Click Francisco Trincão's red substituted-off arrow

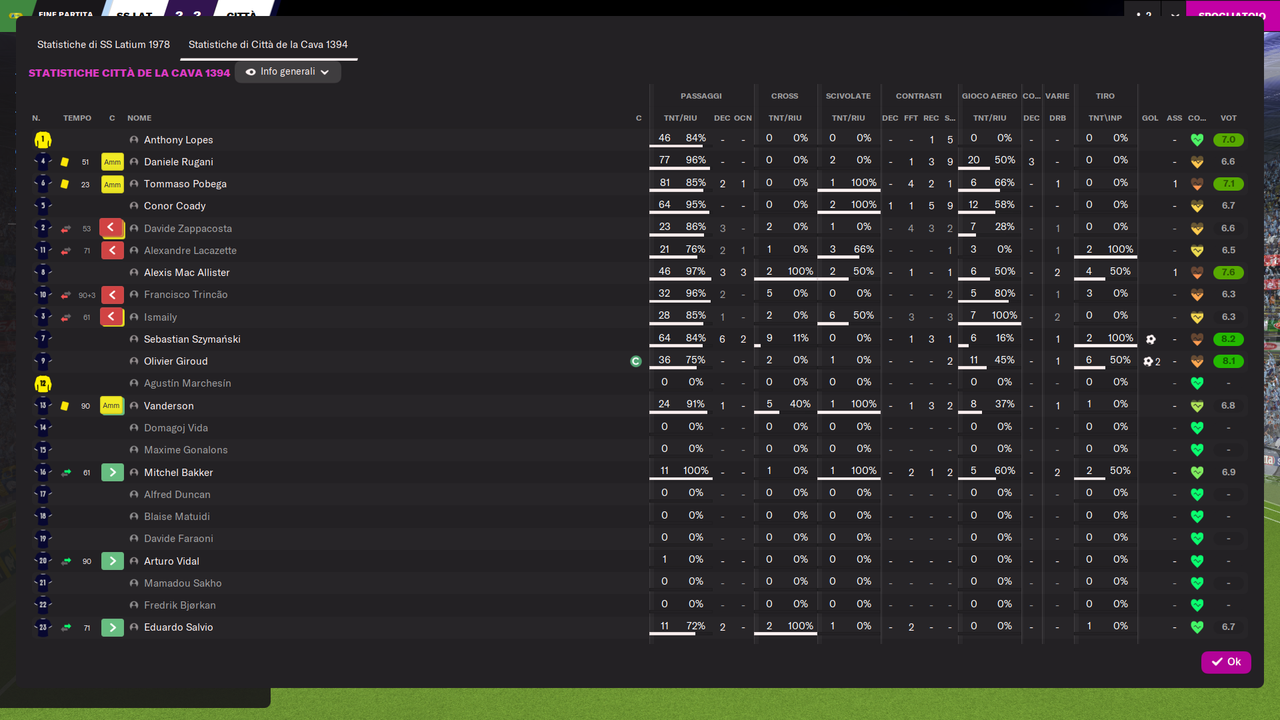[x=111, y=295]
